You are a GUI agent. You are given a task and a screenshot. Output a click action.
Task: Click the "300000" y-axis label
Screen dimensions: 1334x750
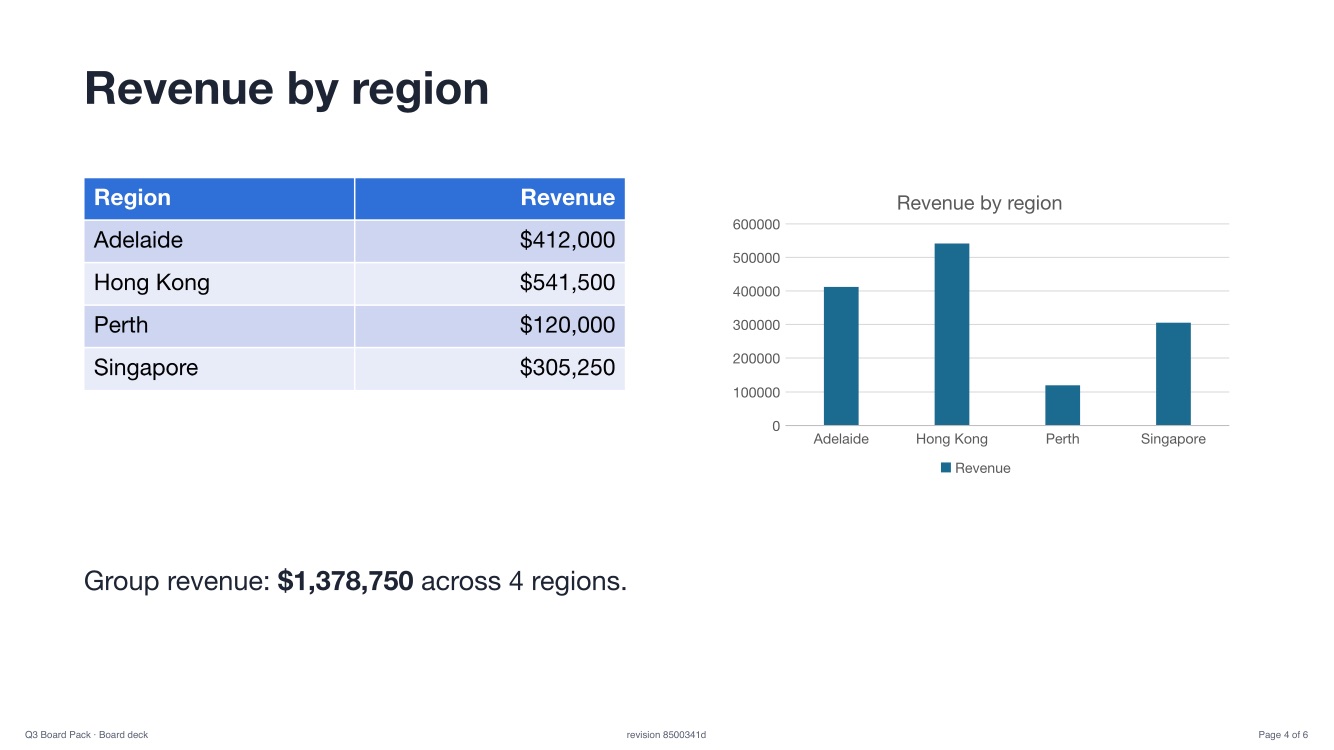click(756, 325)
